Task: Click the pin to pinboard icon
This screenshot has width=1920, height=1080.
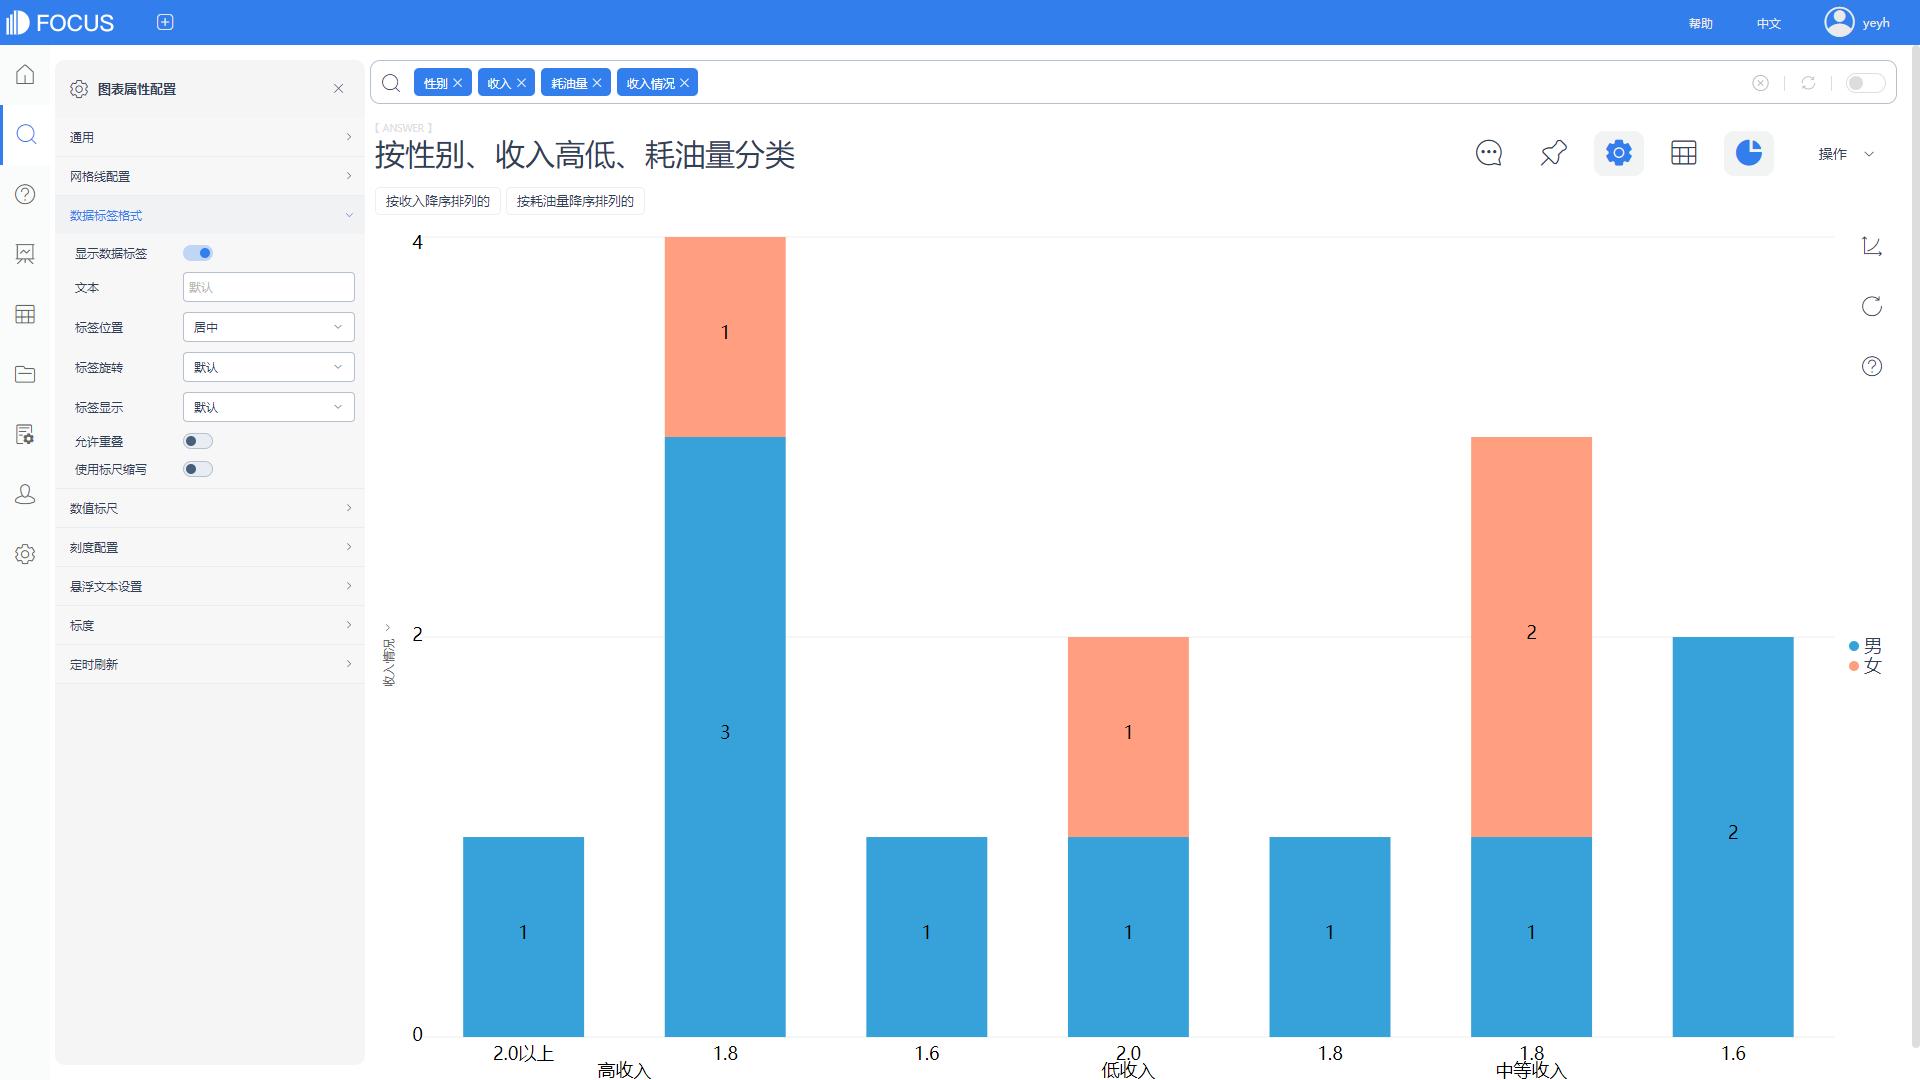Action: [1553, 153]
